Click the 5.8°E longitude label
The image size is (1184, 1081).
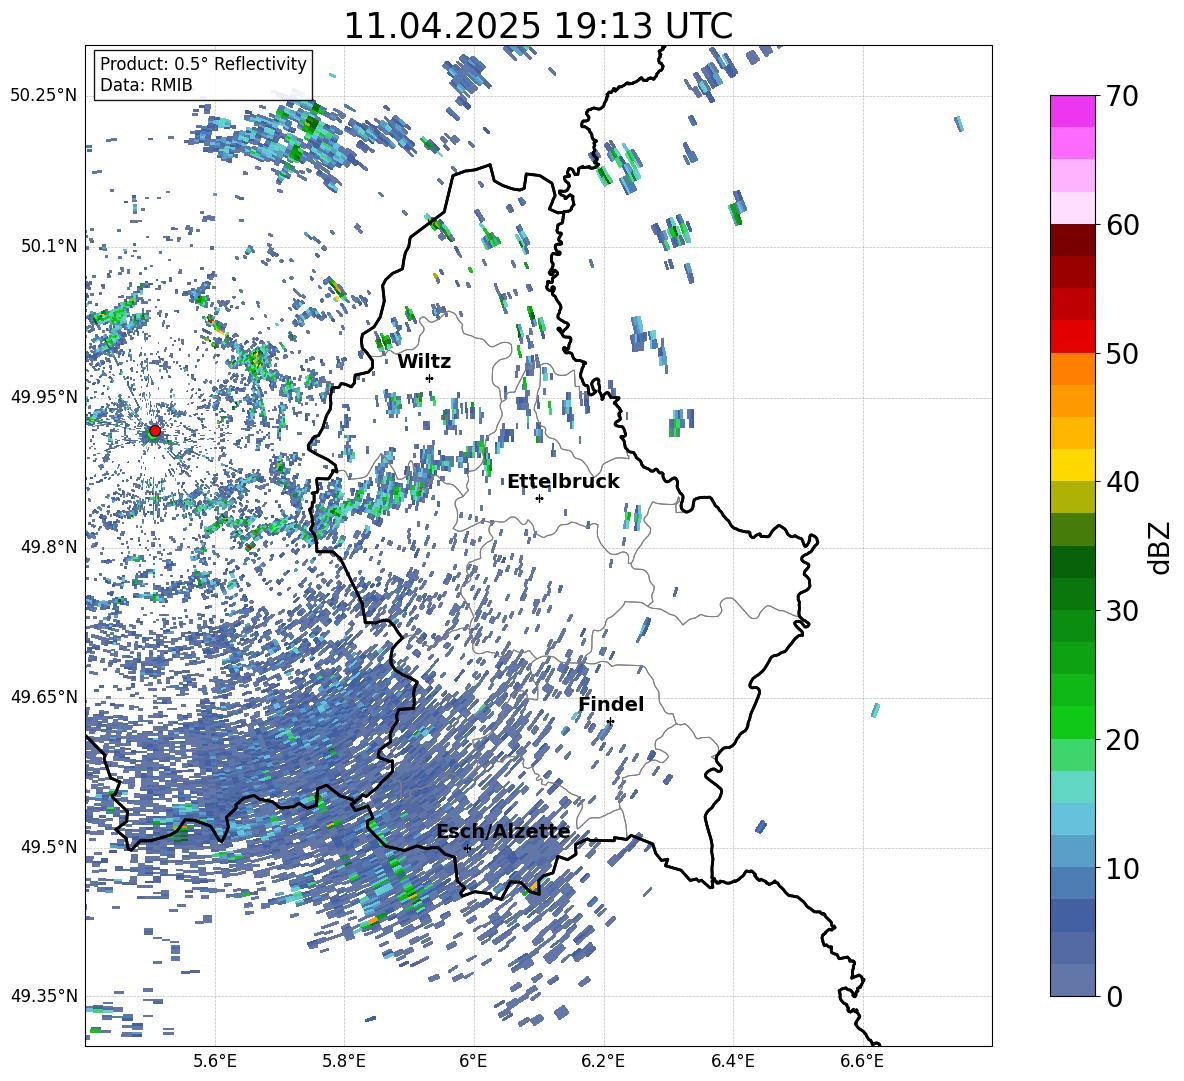[x=344, y=1061]
